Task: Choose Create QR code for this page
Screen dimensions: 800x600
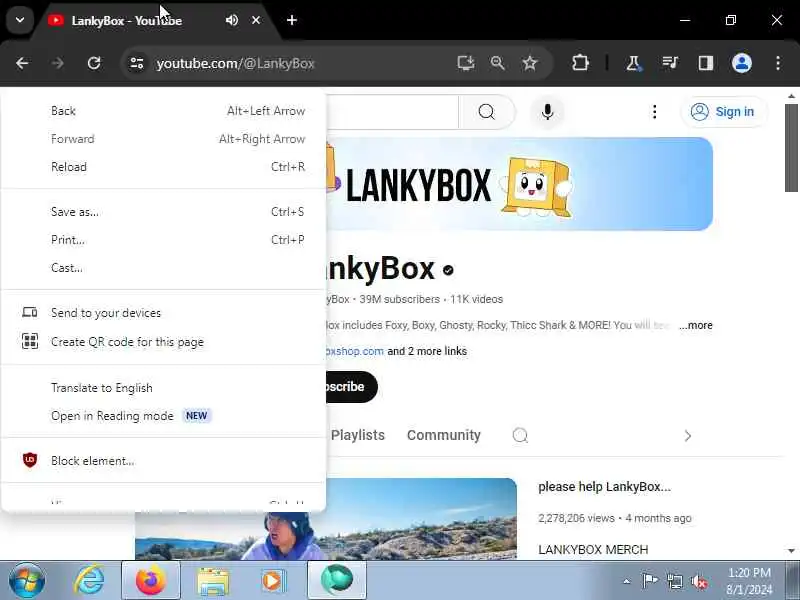Action: coord(163,342)
